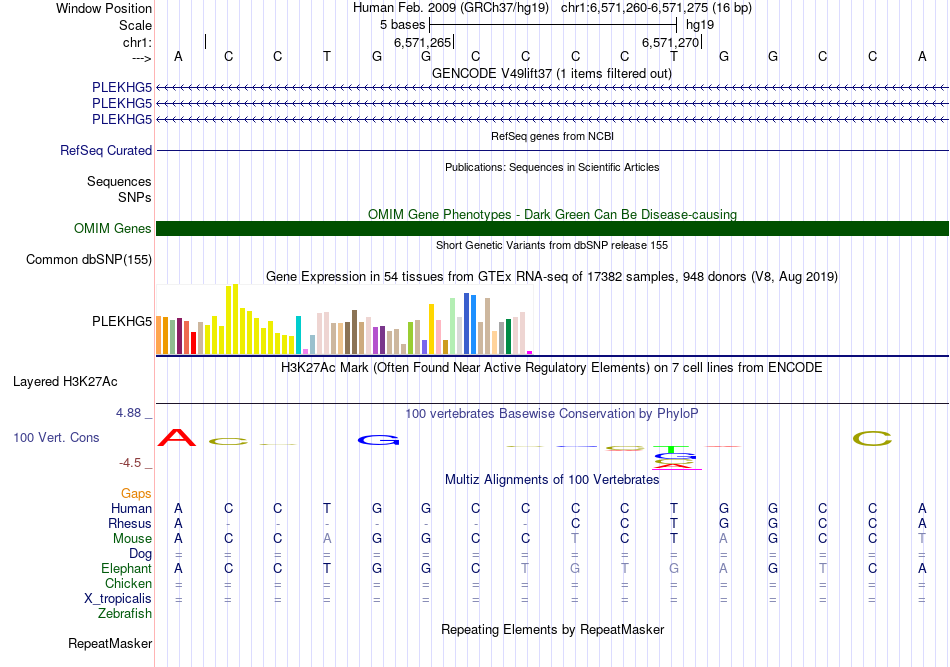
Task: Click the Zebrafish alignment row label
Action: tap(125, 614)
